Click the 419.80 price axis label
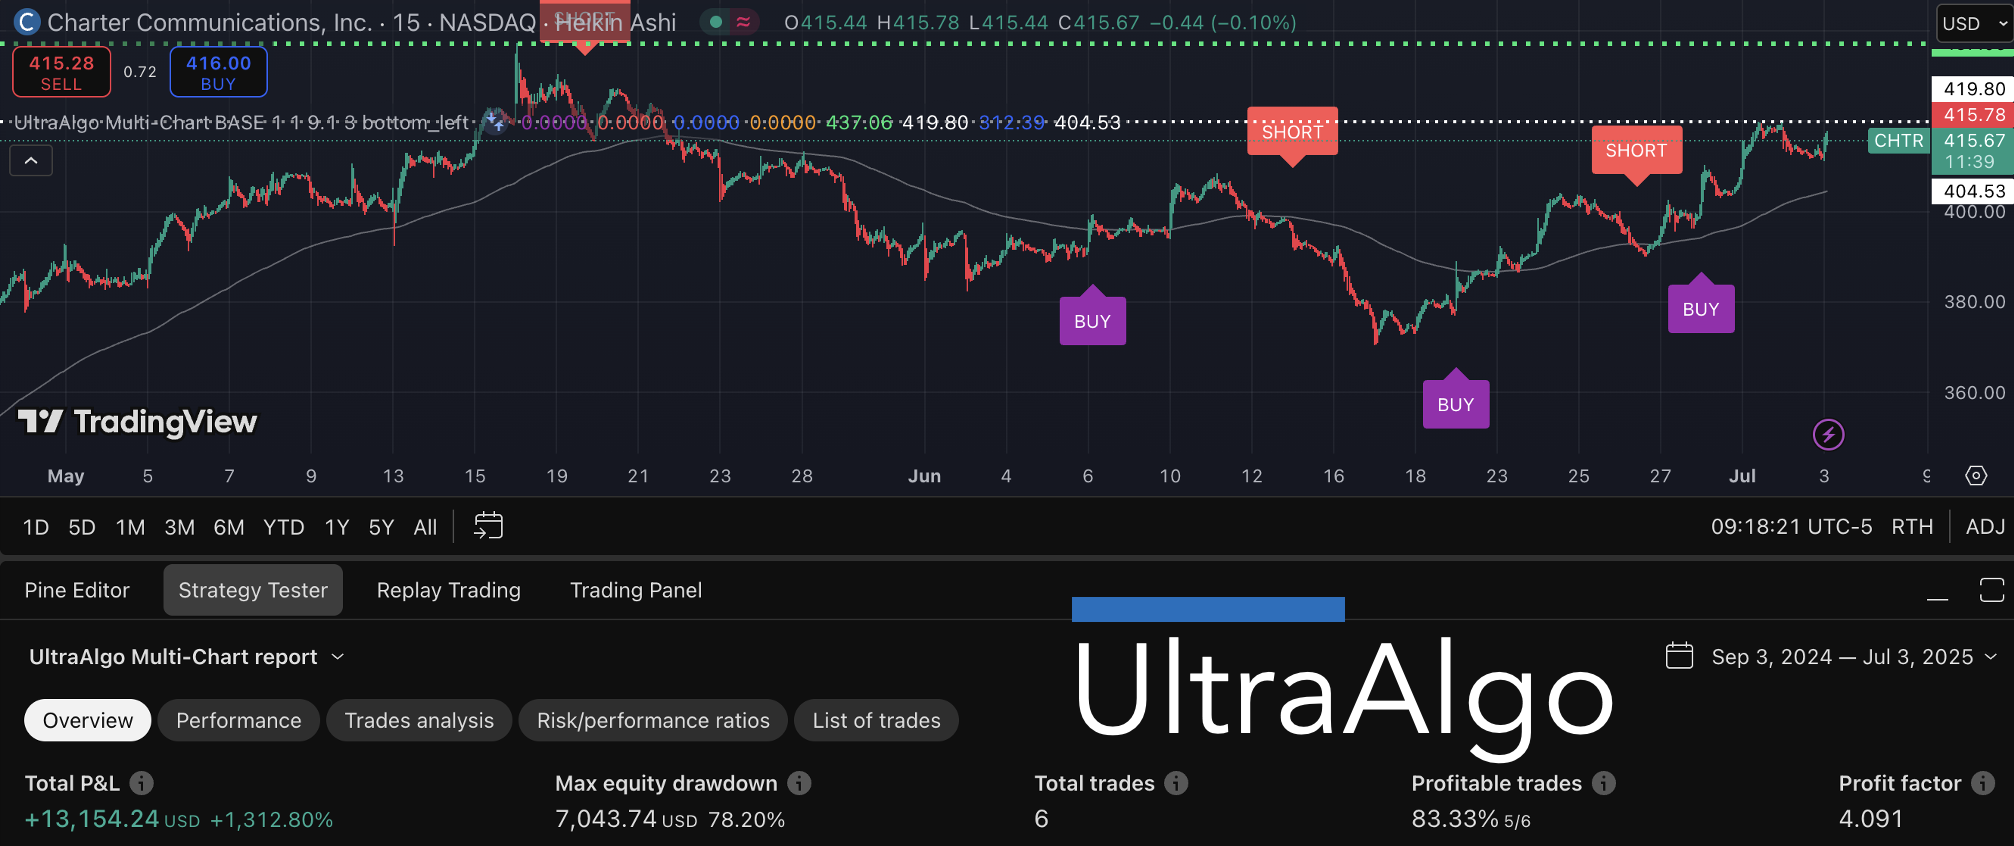The image size is (2014, 846). [1973, 89]
